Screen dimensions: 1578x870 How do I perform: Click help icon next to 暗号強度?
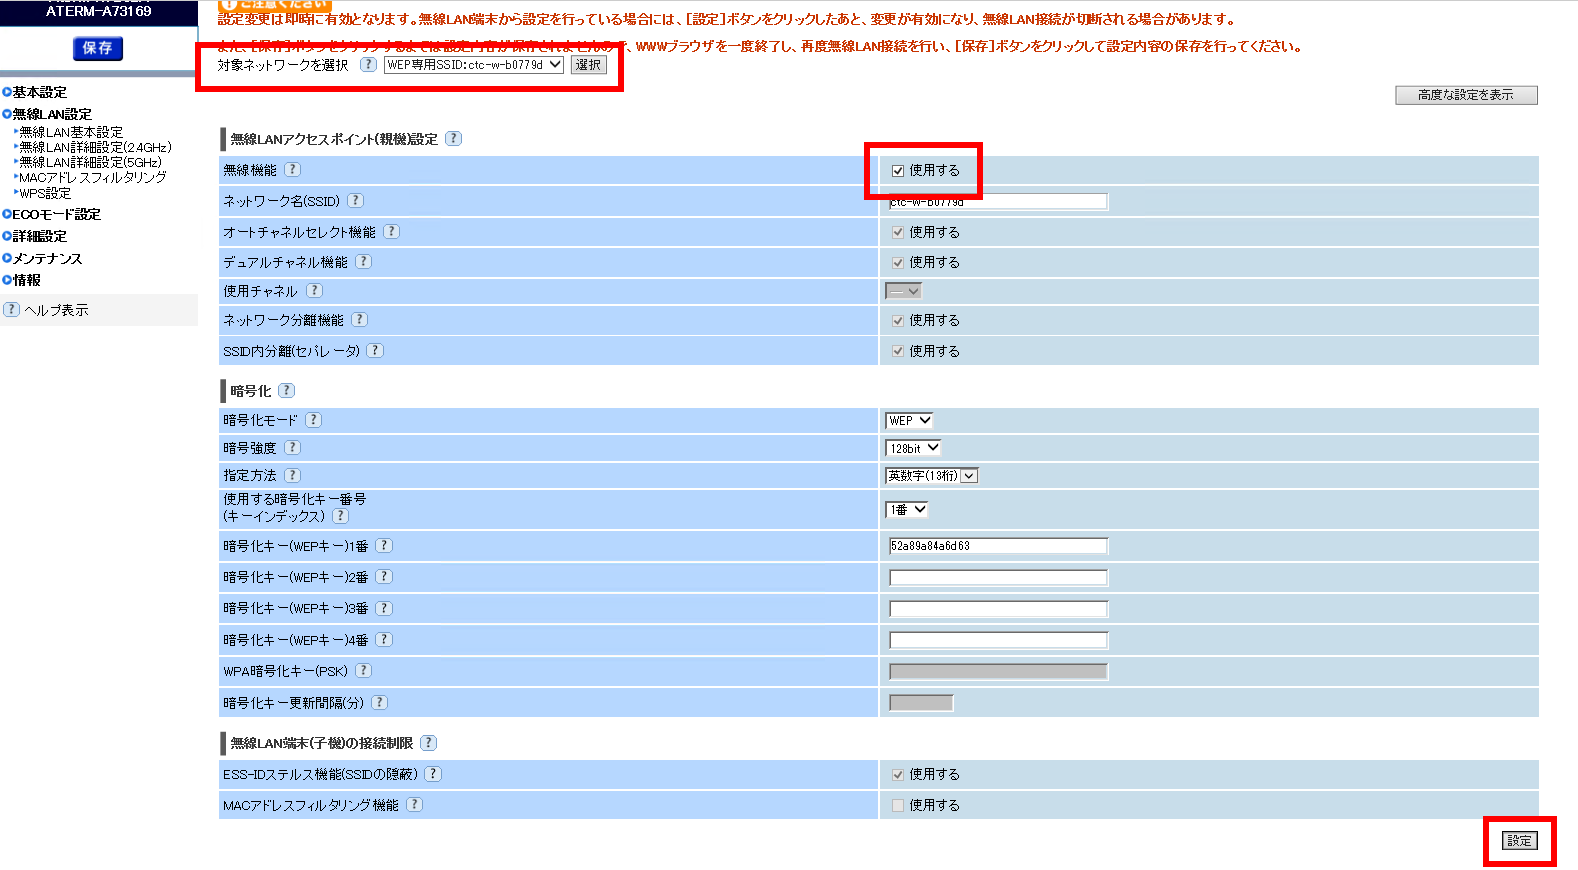(292, 448)
